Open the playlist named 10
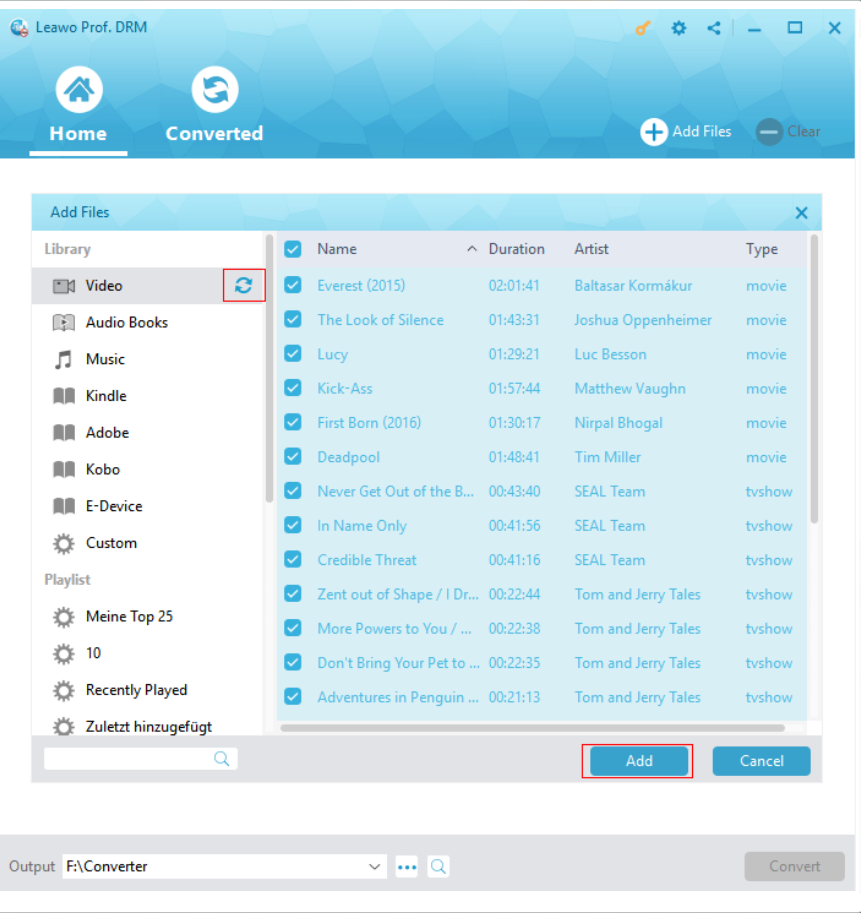The height and width of the screenshot is (913, 861). [x=148, y=653]
